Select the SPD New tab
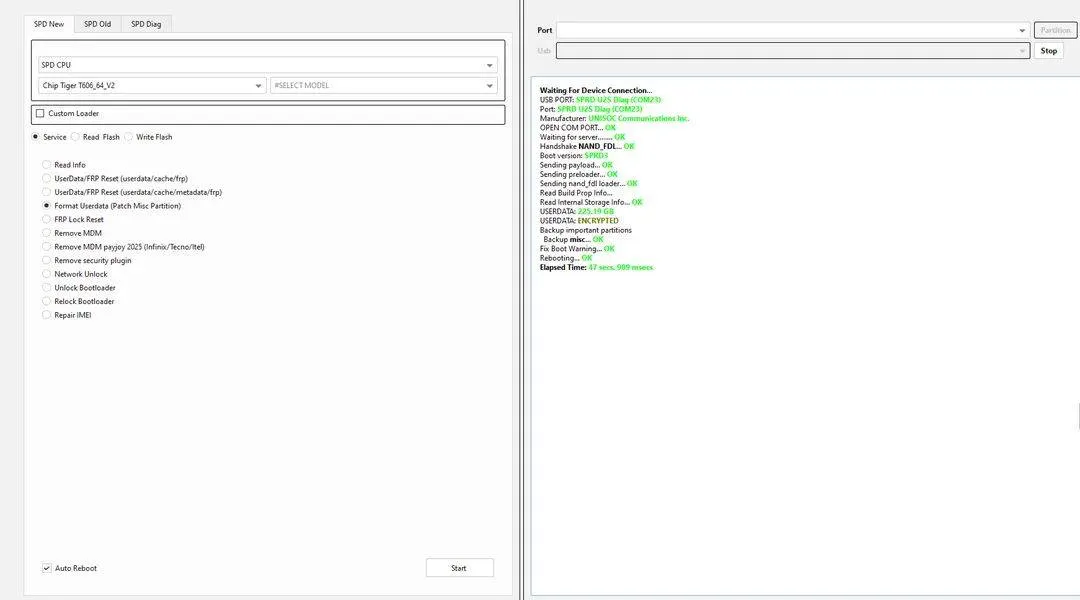The image size is (1080, 600). coord(49,24)
